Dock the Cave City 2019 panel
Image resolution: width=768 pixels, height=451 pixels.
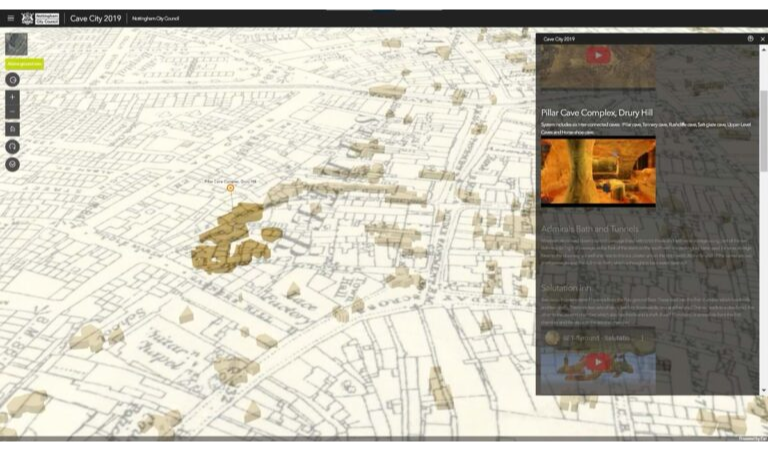750,39
